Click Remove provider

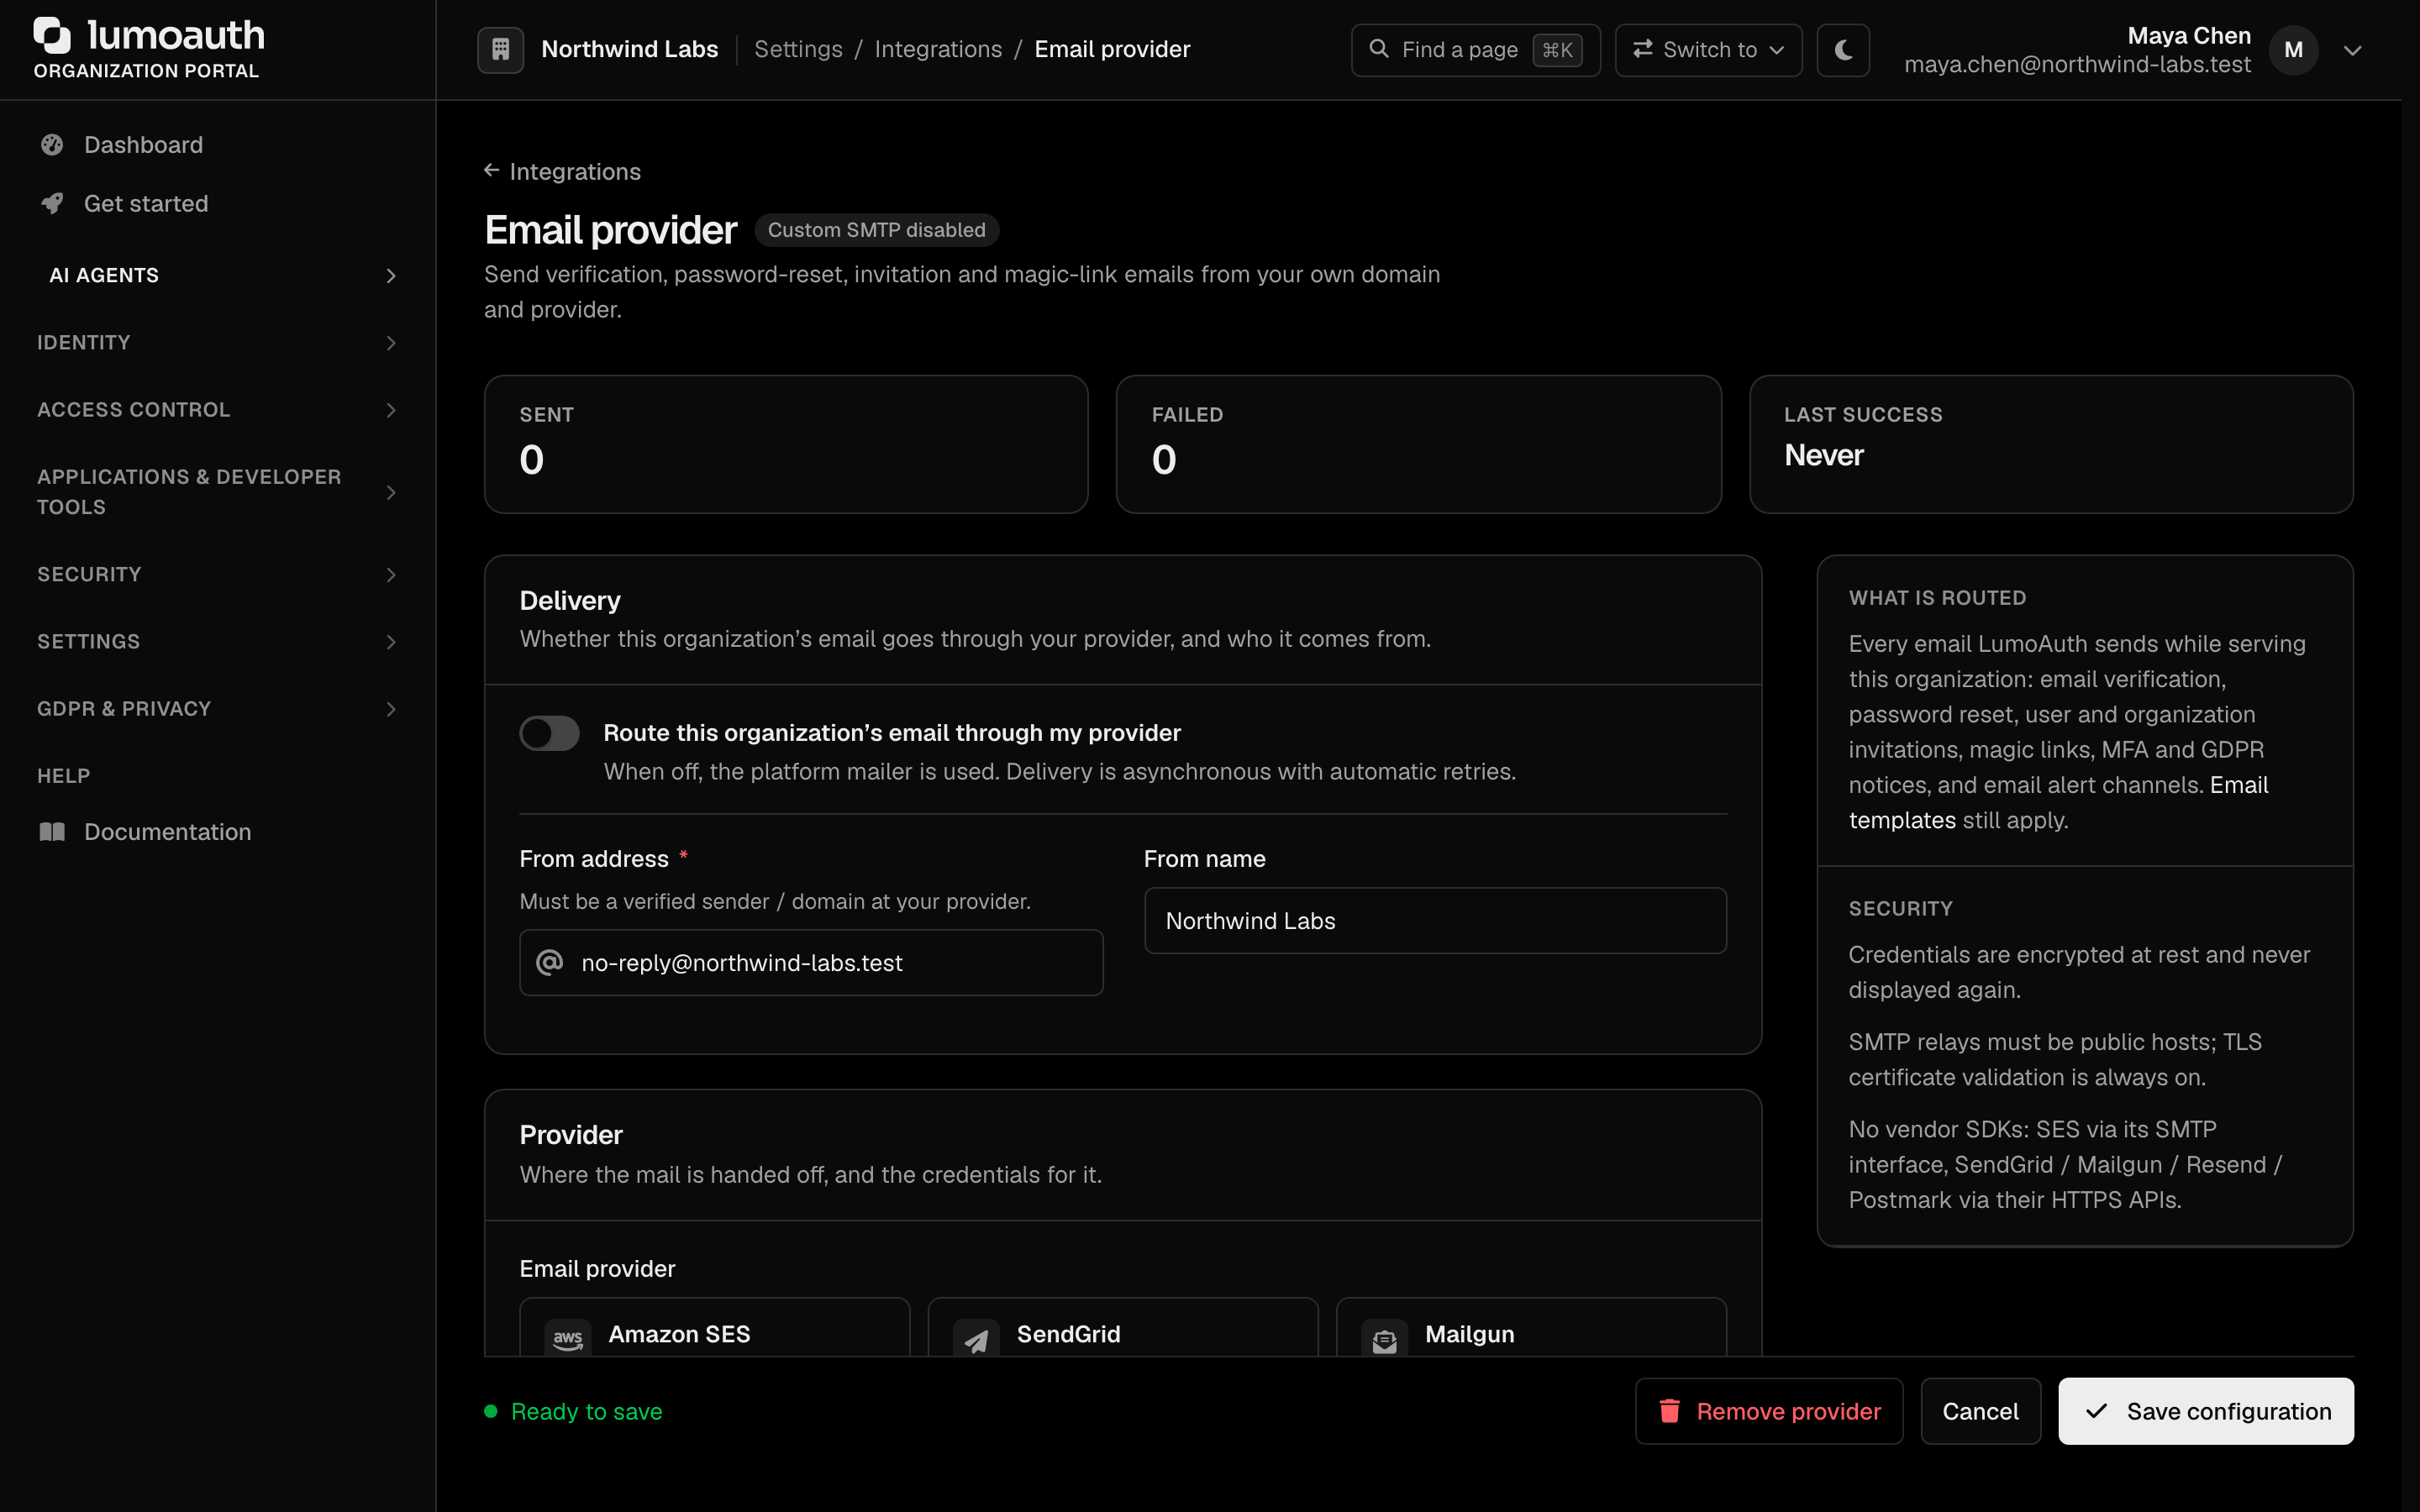pos(1769,1411)
